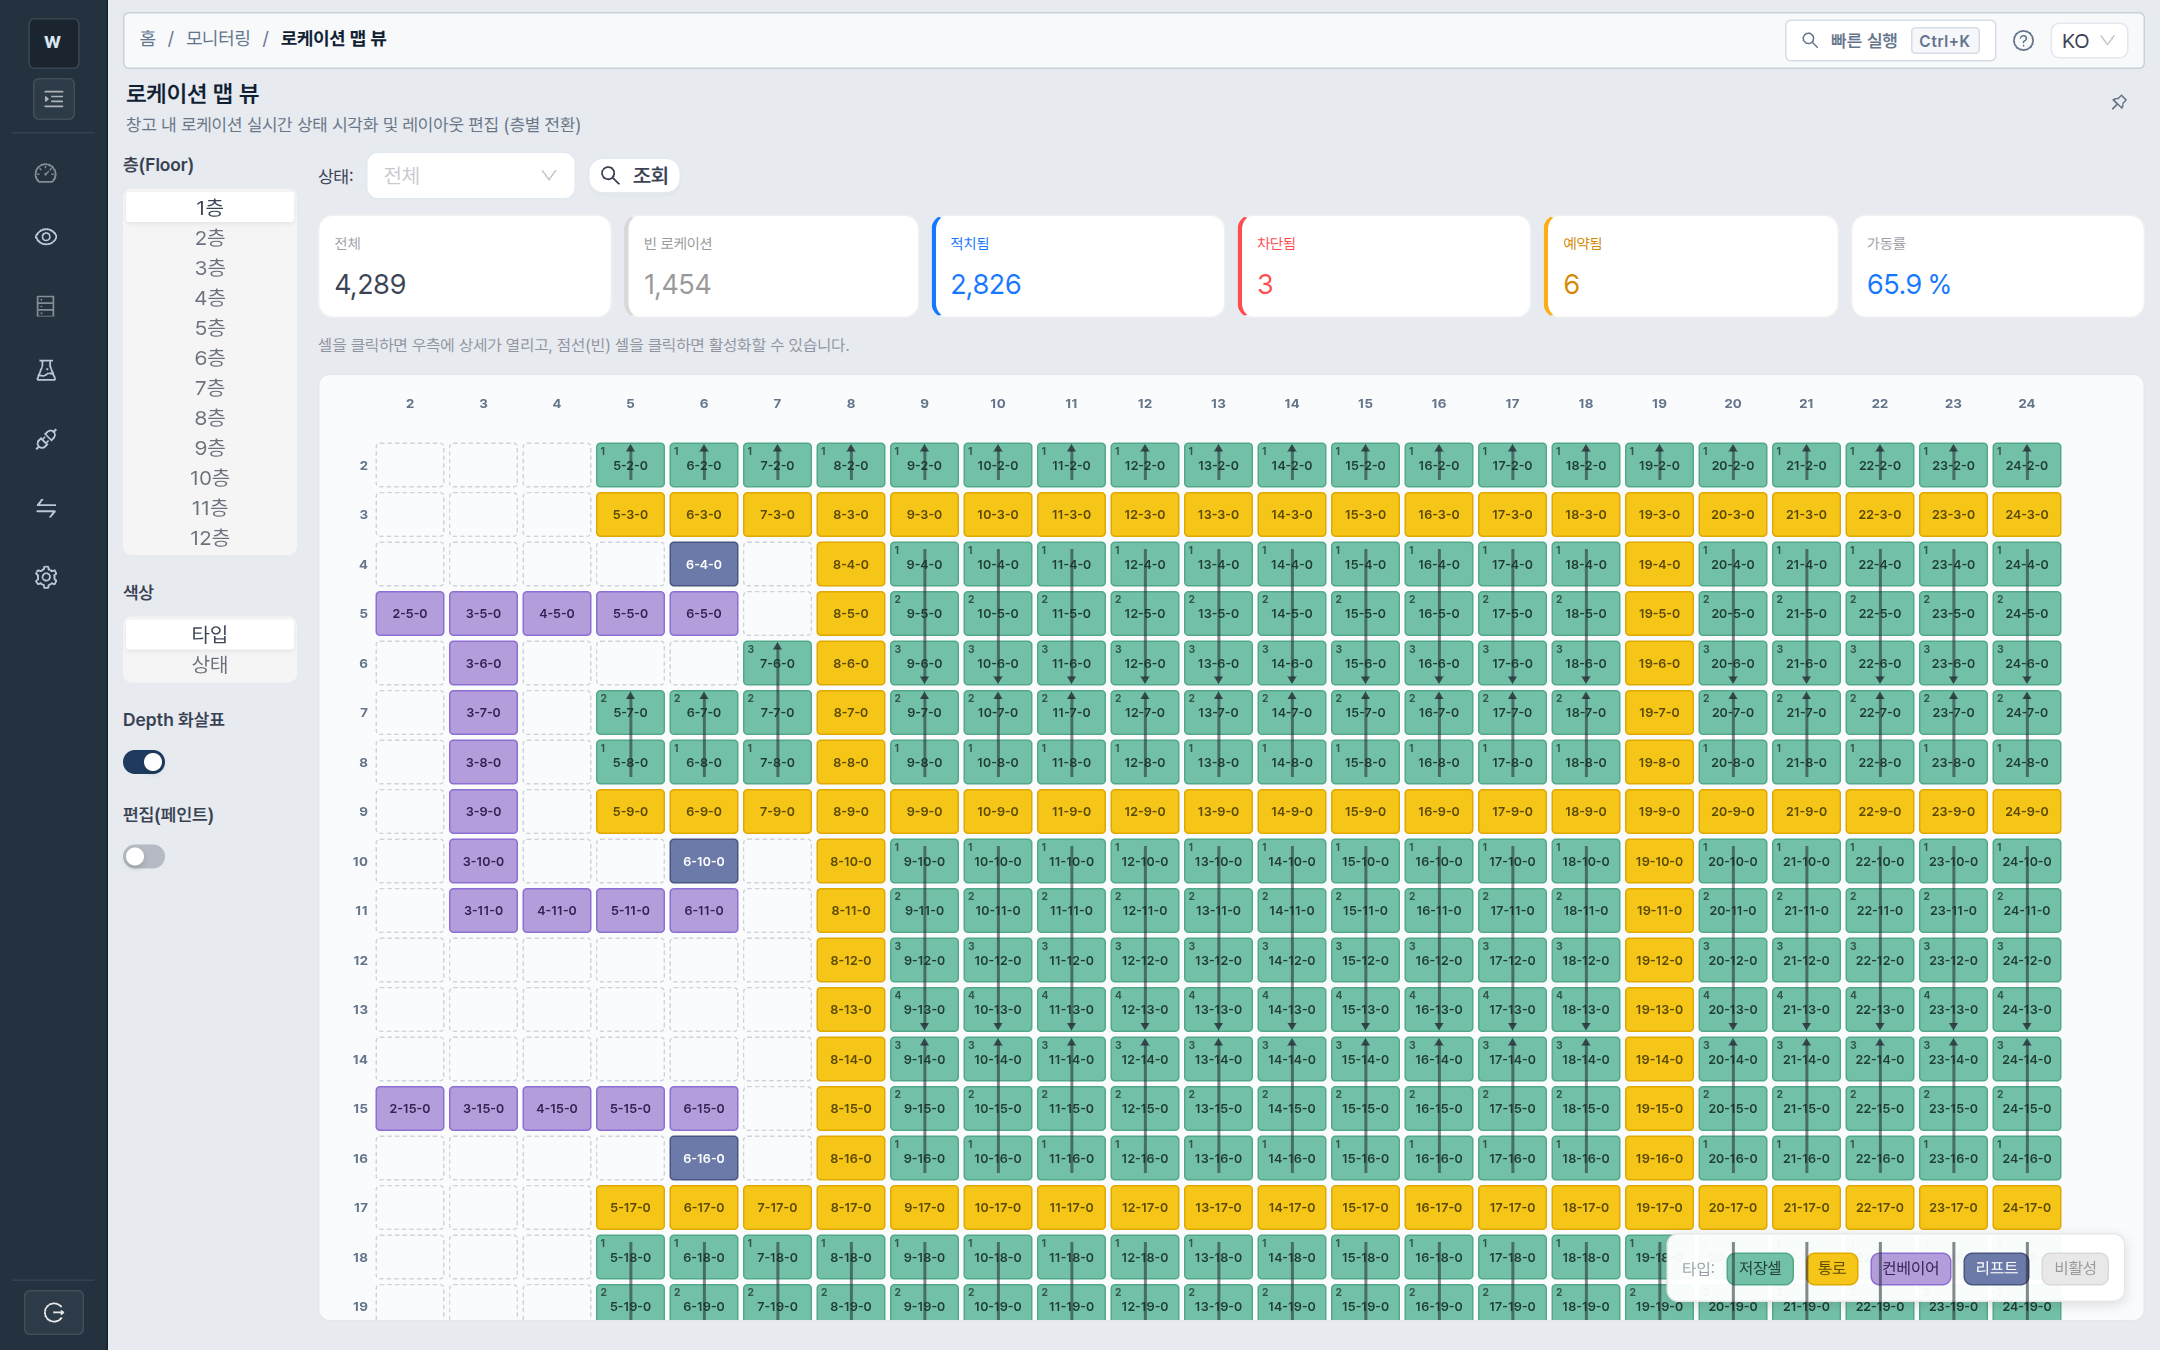Click the 리프트 legend swatch
The height and width of the screenshot is (1350, 2160).
(x=1996, y=1268)
